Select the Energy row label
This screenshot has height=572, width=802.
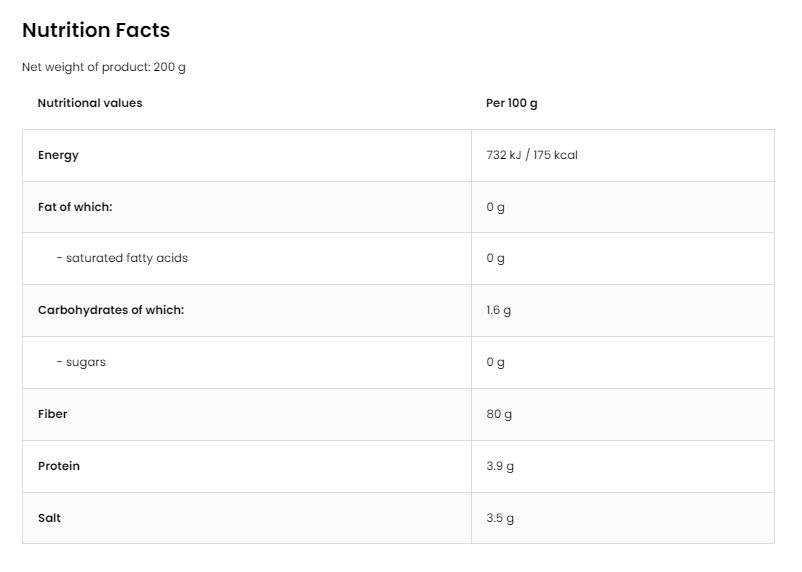pos(58,155)
